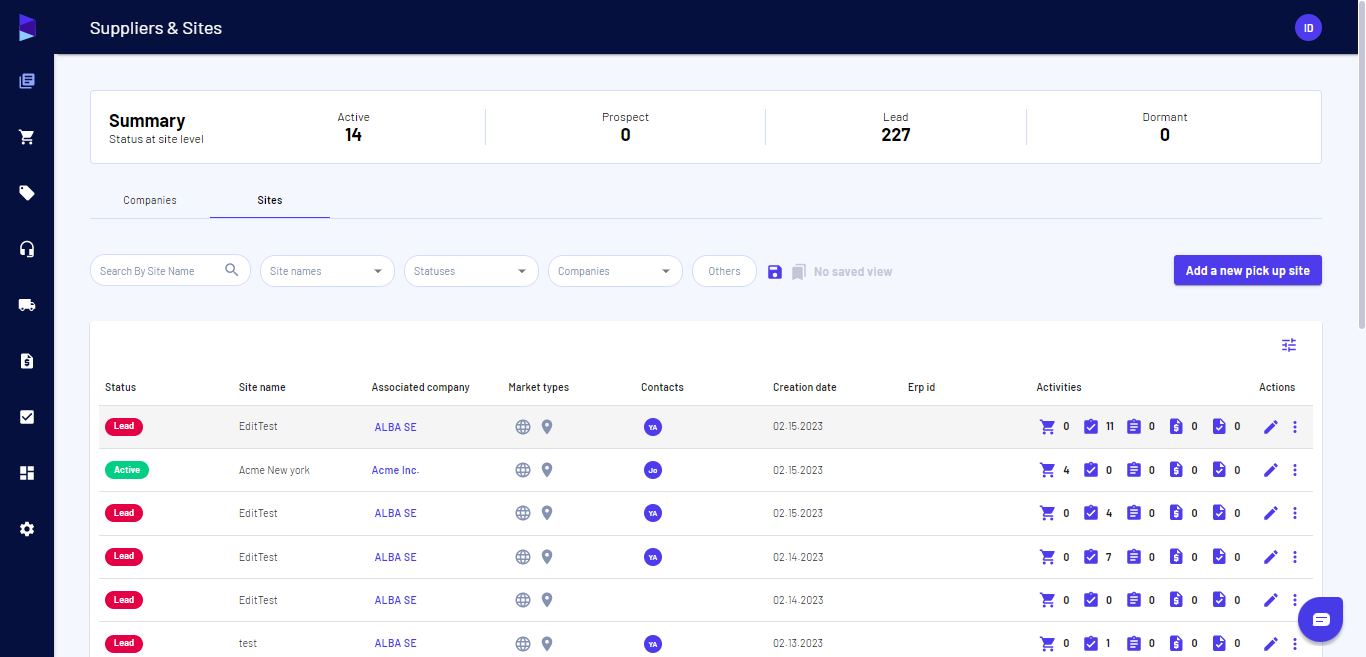Open the chat widget button
This screenshot has width=1366, height=657.
tap(1321, 619)
